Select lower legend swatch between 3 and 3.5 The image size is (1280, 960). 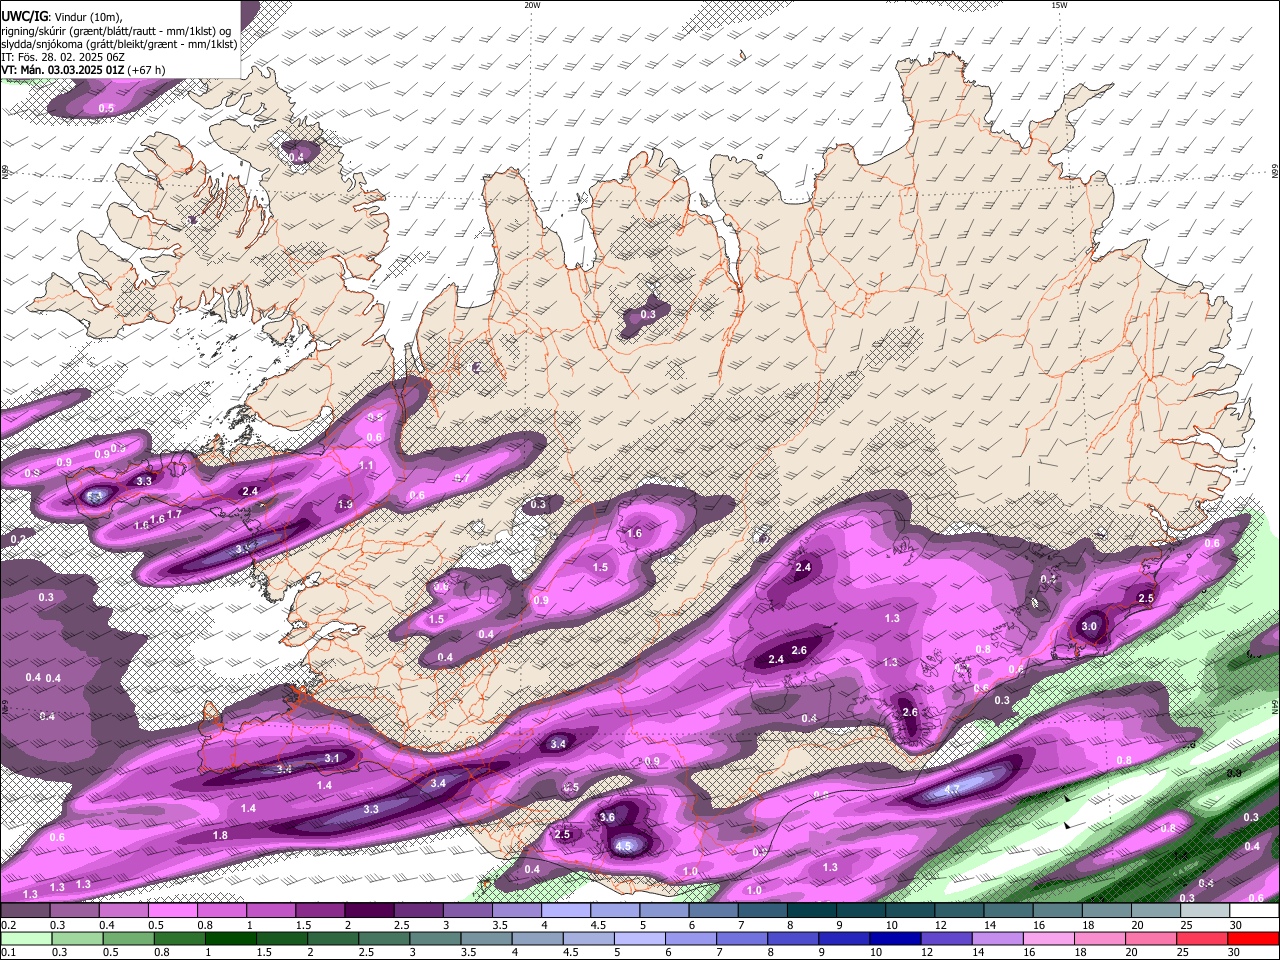(x=434, y=939)
